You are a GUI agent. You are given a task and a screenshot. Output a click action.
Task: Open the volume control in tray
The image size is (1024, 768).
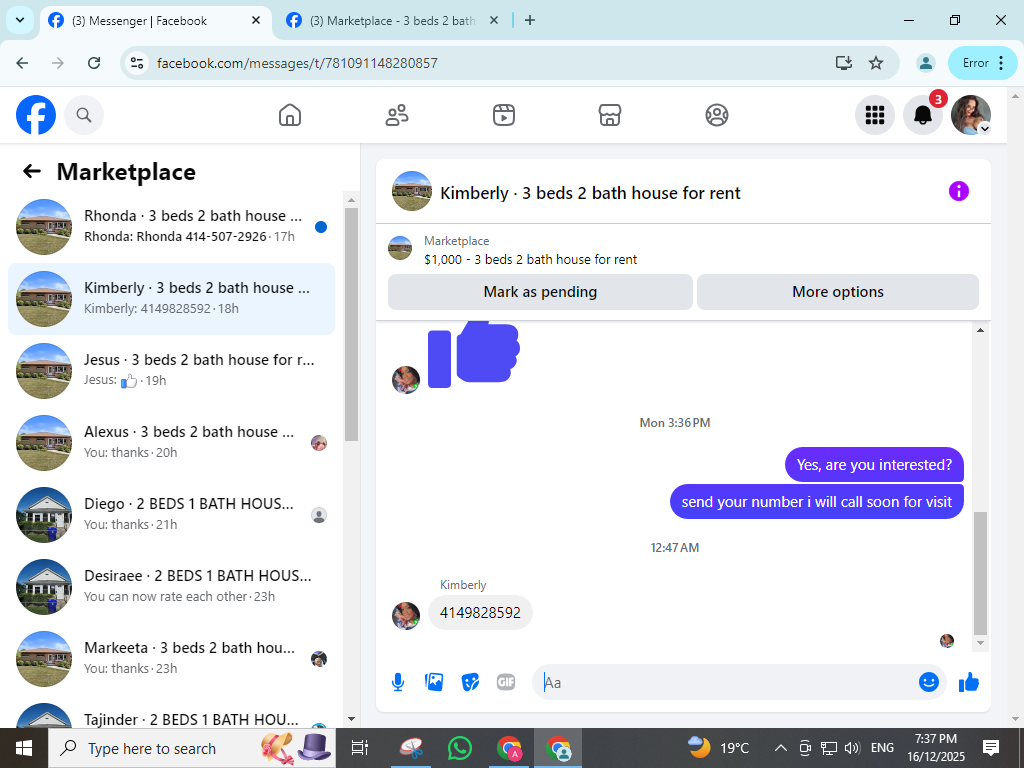click(852, 748)
